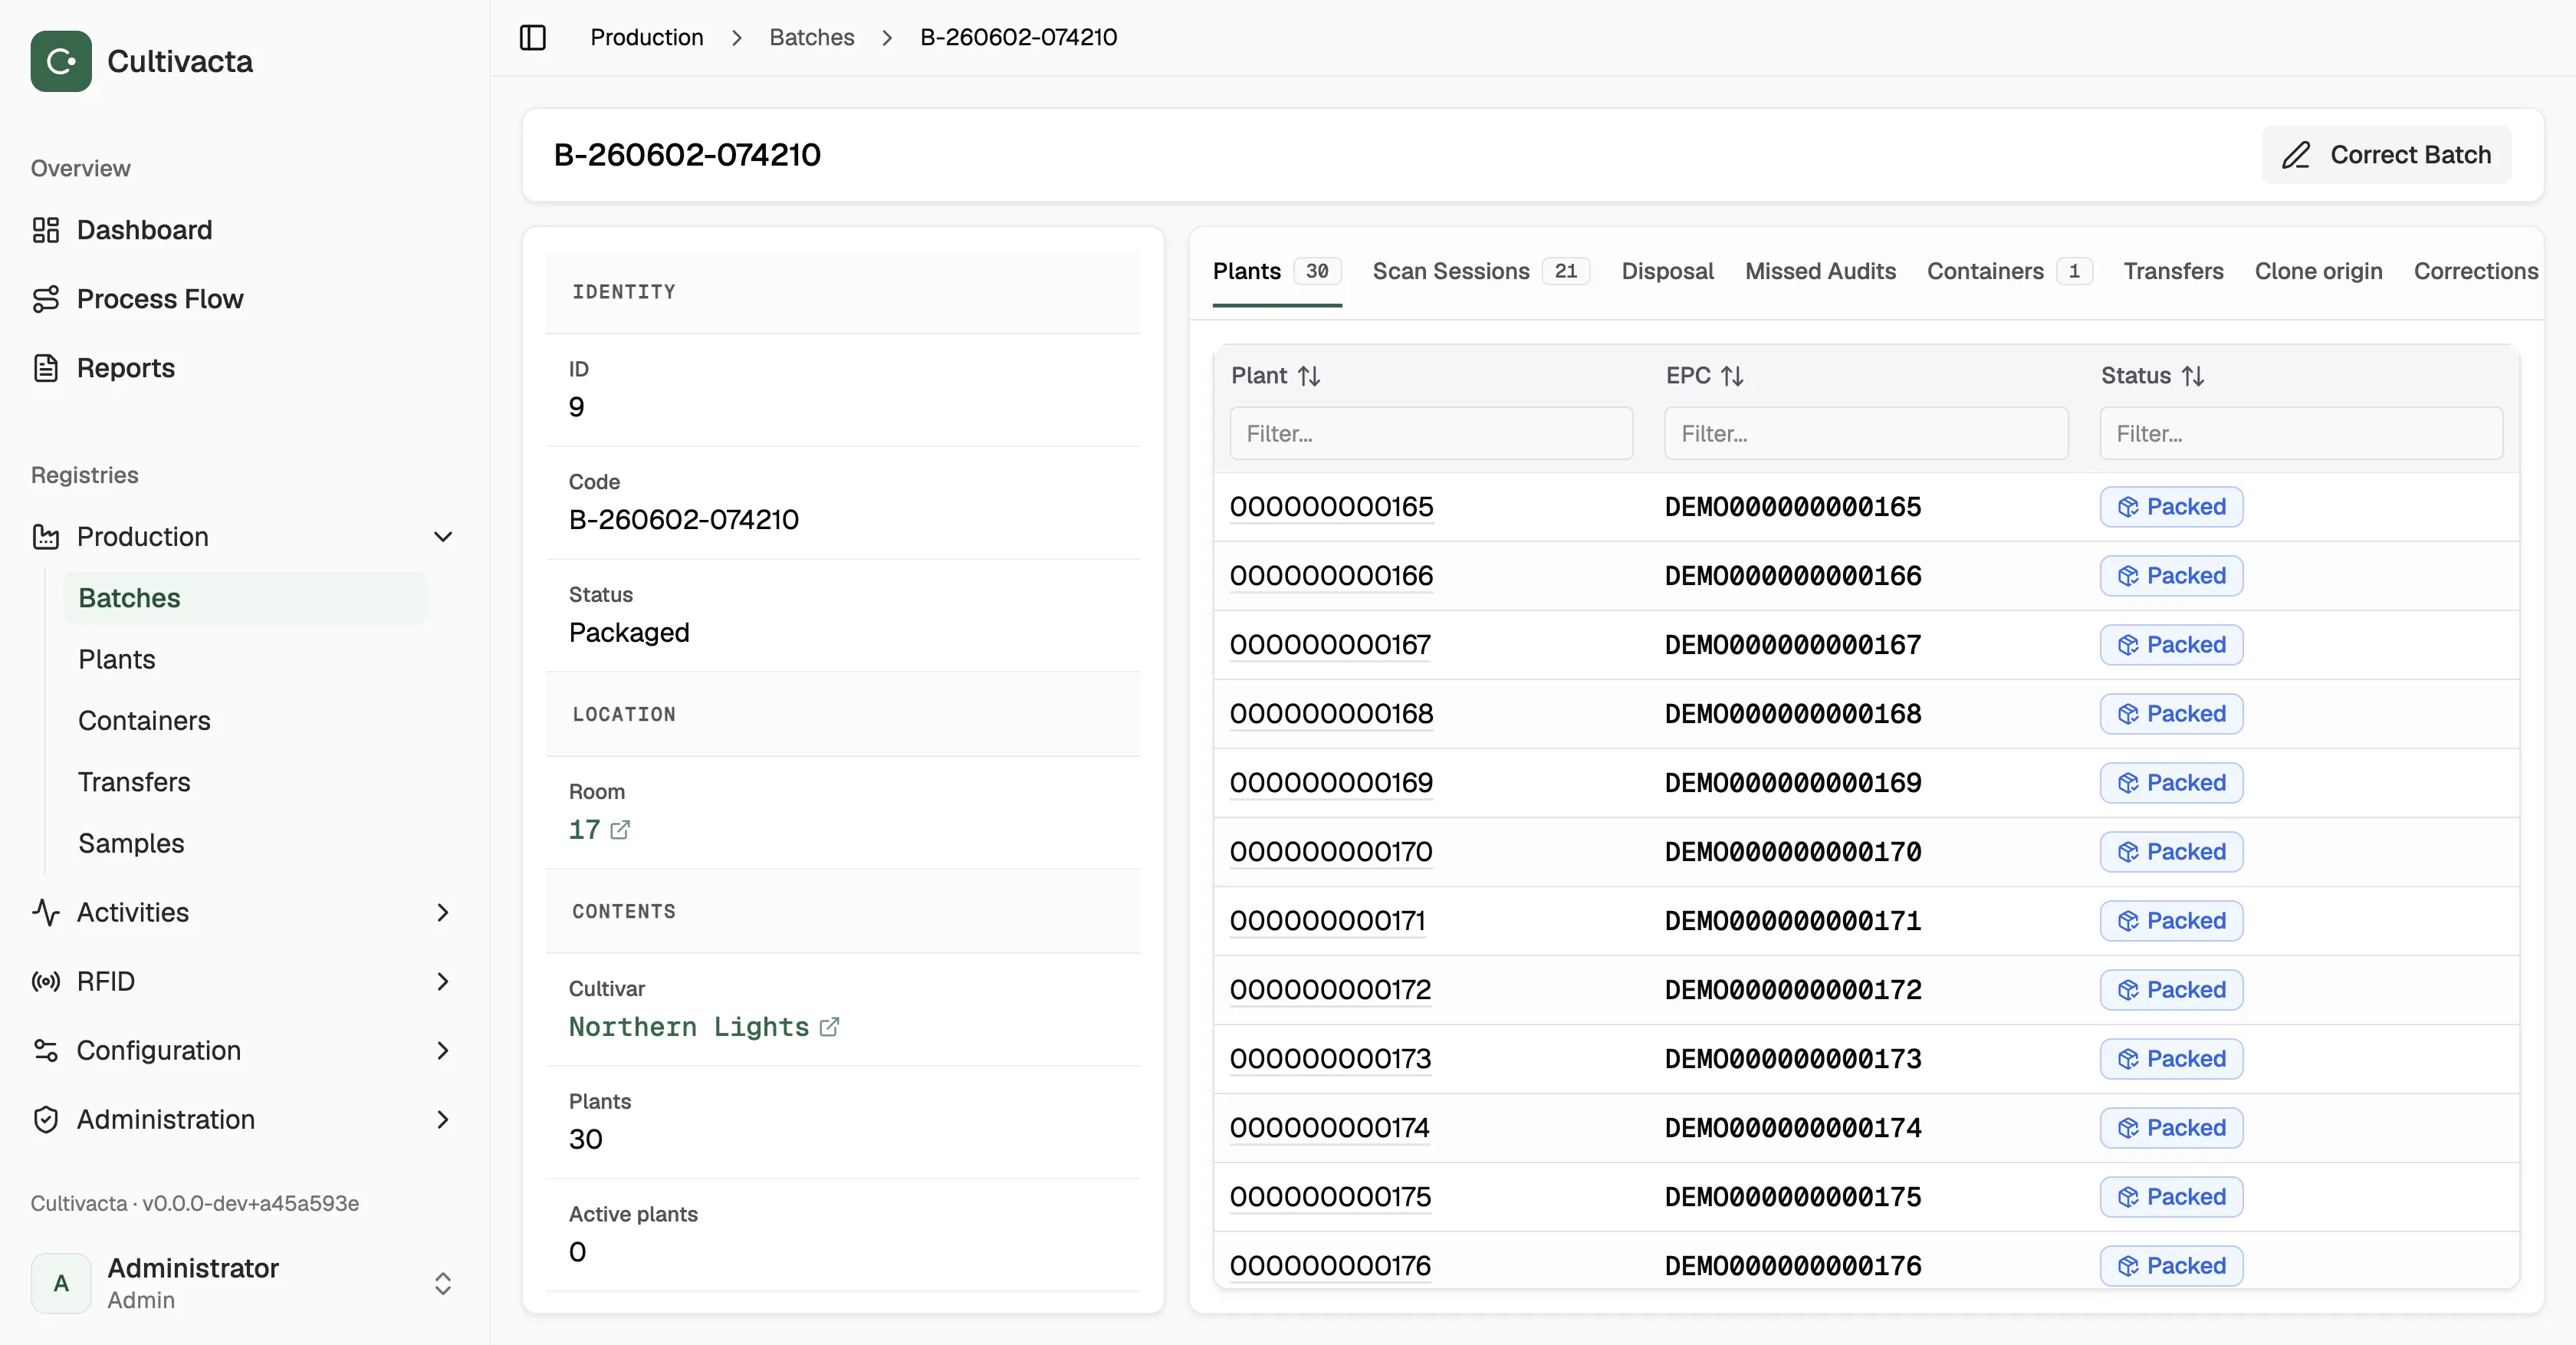The height and width of the screenshot is (1345, 2576).
Task: Click the Configuration sliders icon
Action: (x=46, y=1050)
